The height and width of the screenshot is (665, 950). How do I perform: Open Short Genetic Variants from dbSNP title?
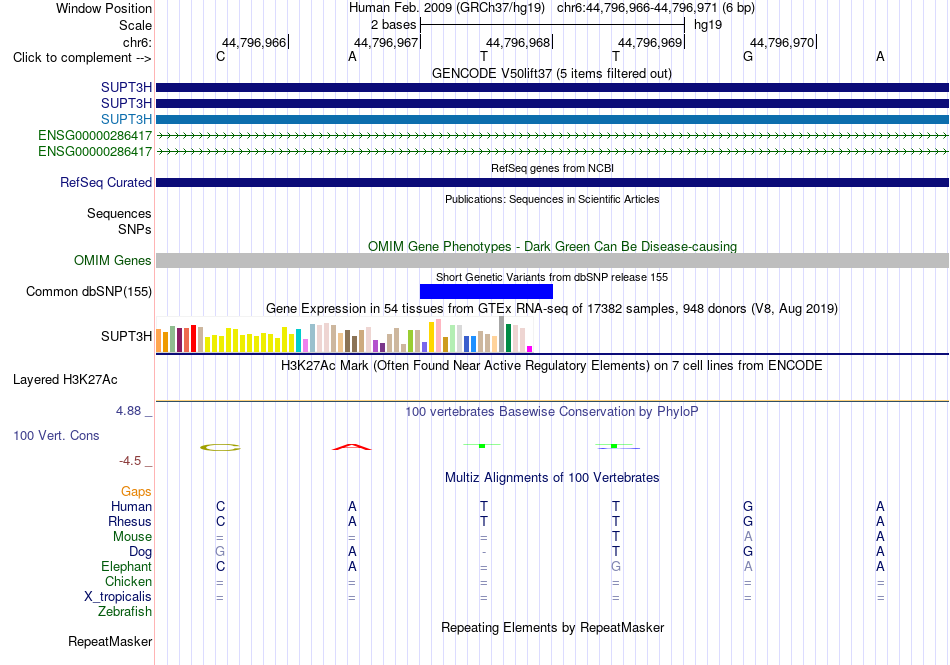552,277
